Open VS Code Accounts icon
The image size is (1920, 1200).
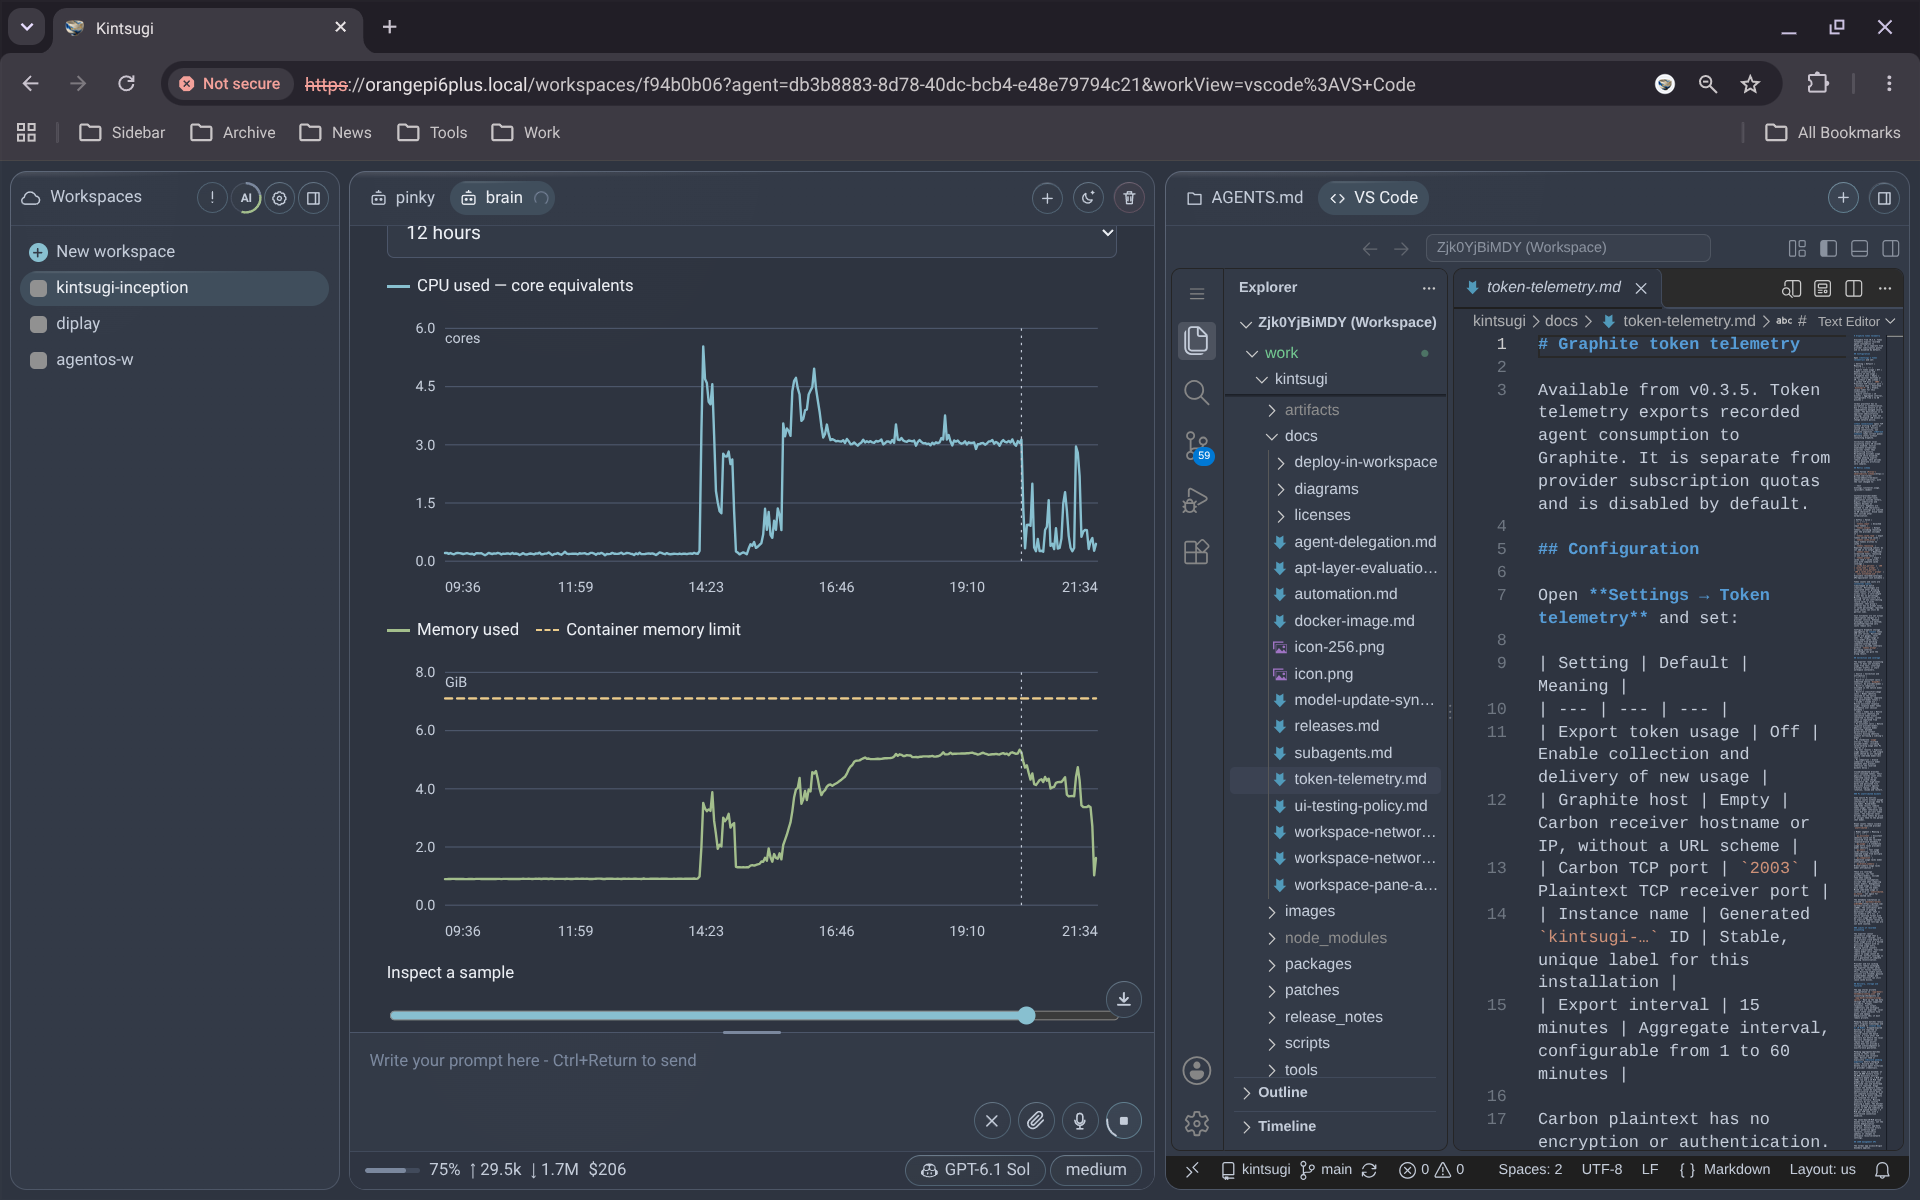[x=1196, y=1071]
